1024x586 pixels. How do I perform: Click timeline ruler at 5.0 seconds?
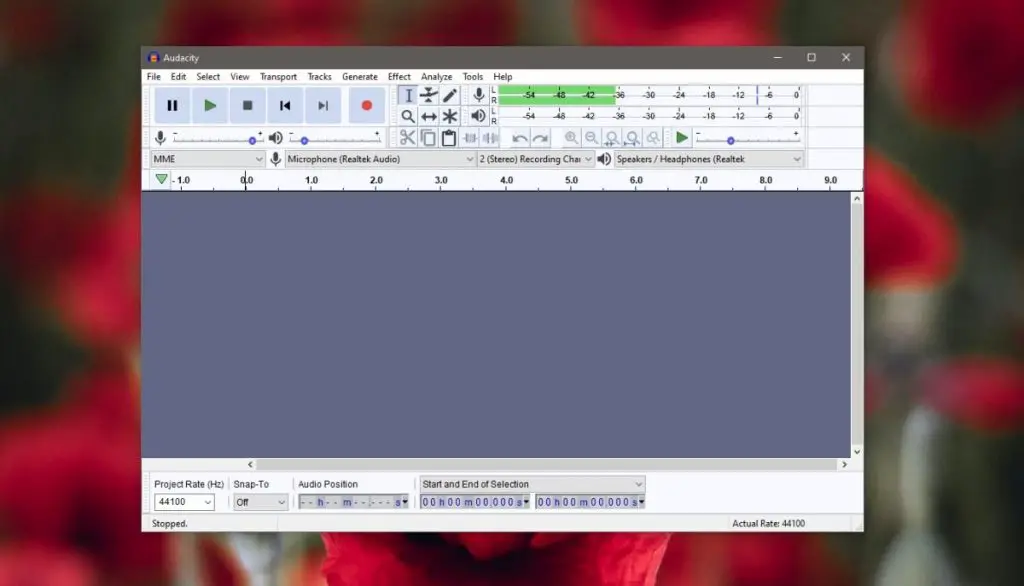[571, 180]
